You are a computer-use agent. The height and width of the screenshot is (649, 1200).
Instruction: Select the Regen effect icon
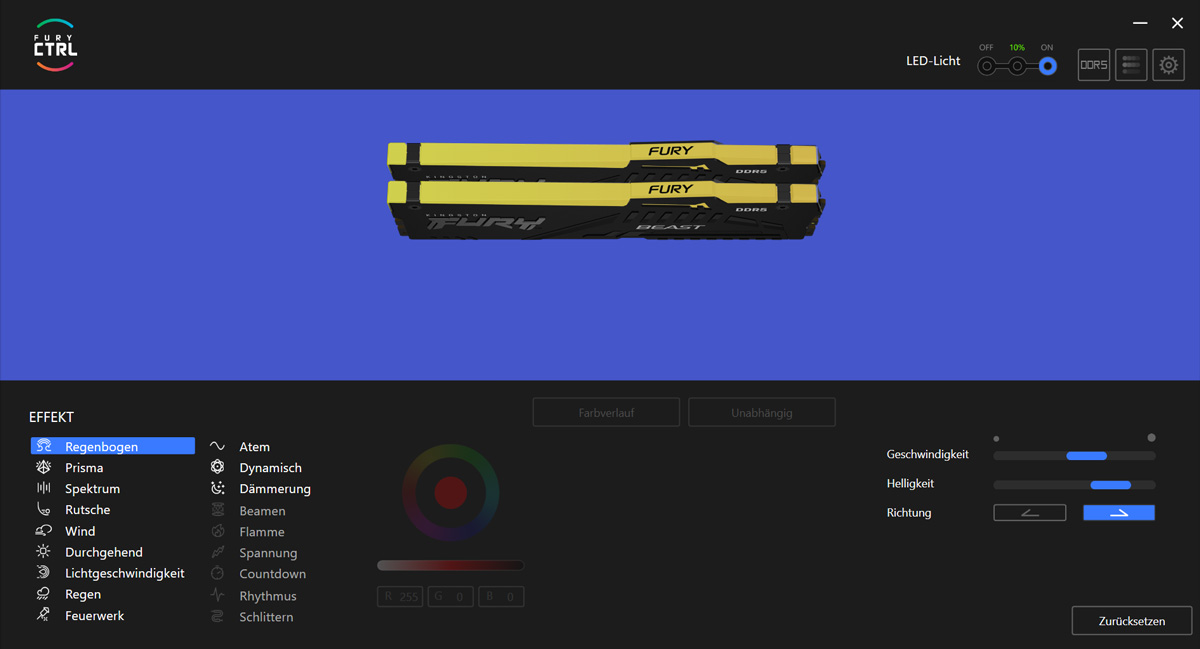click(x=44, y=594)
